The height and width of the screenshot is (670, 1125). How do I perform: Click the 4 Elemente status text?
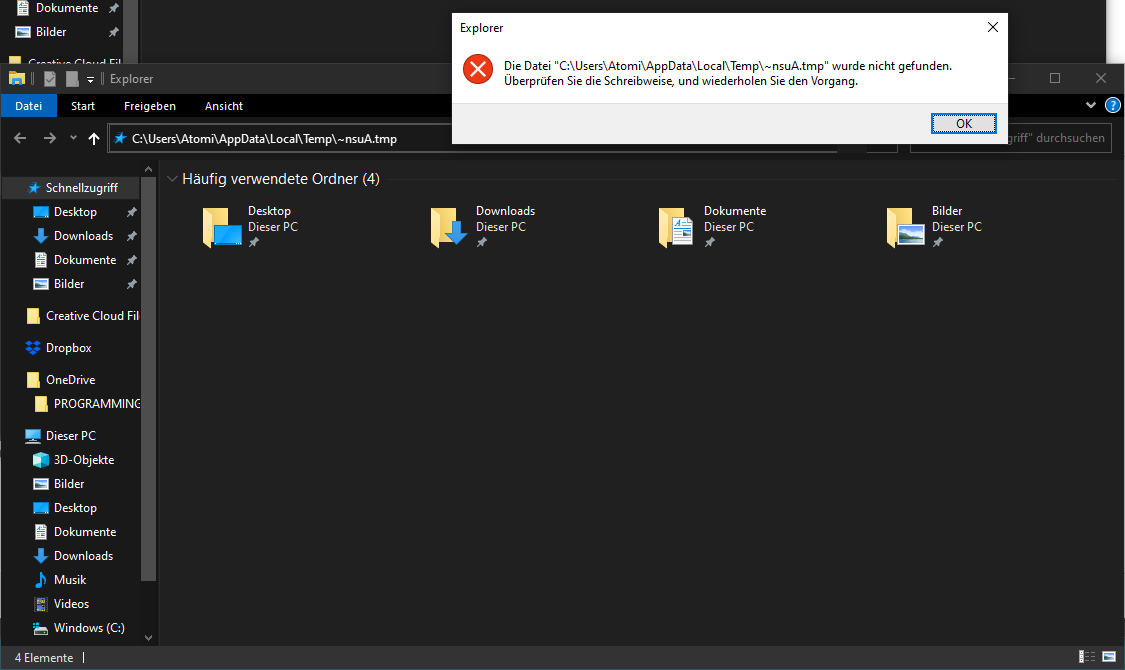pos(44,658)
